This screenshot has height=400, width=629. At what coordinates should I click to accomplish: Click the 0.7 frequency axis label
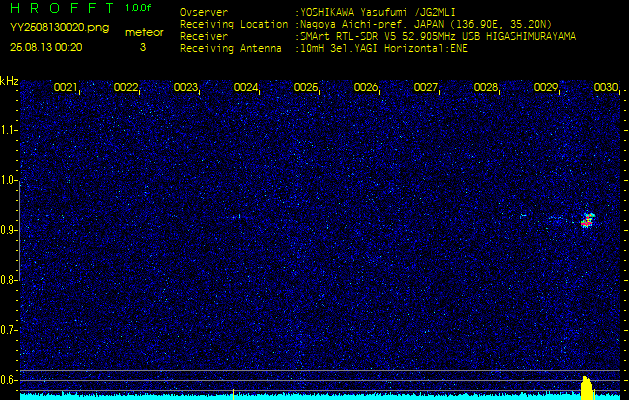click(8, 330)
